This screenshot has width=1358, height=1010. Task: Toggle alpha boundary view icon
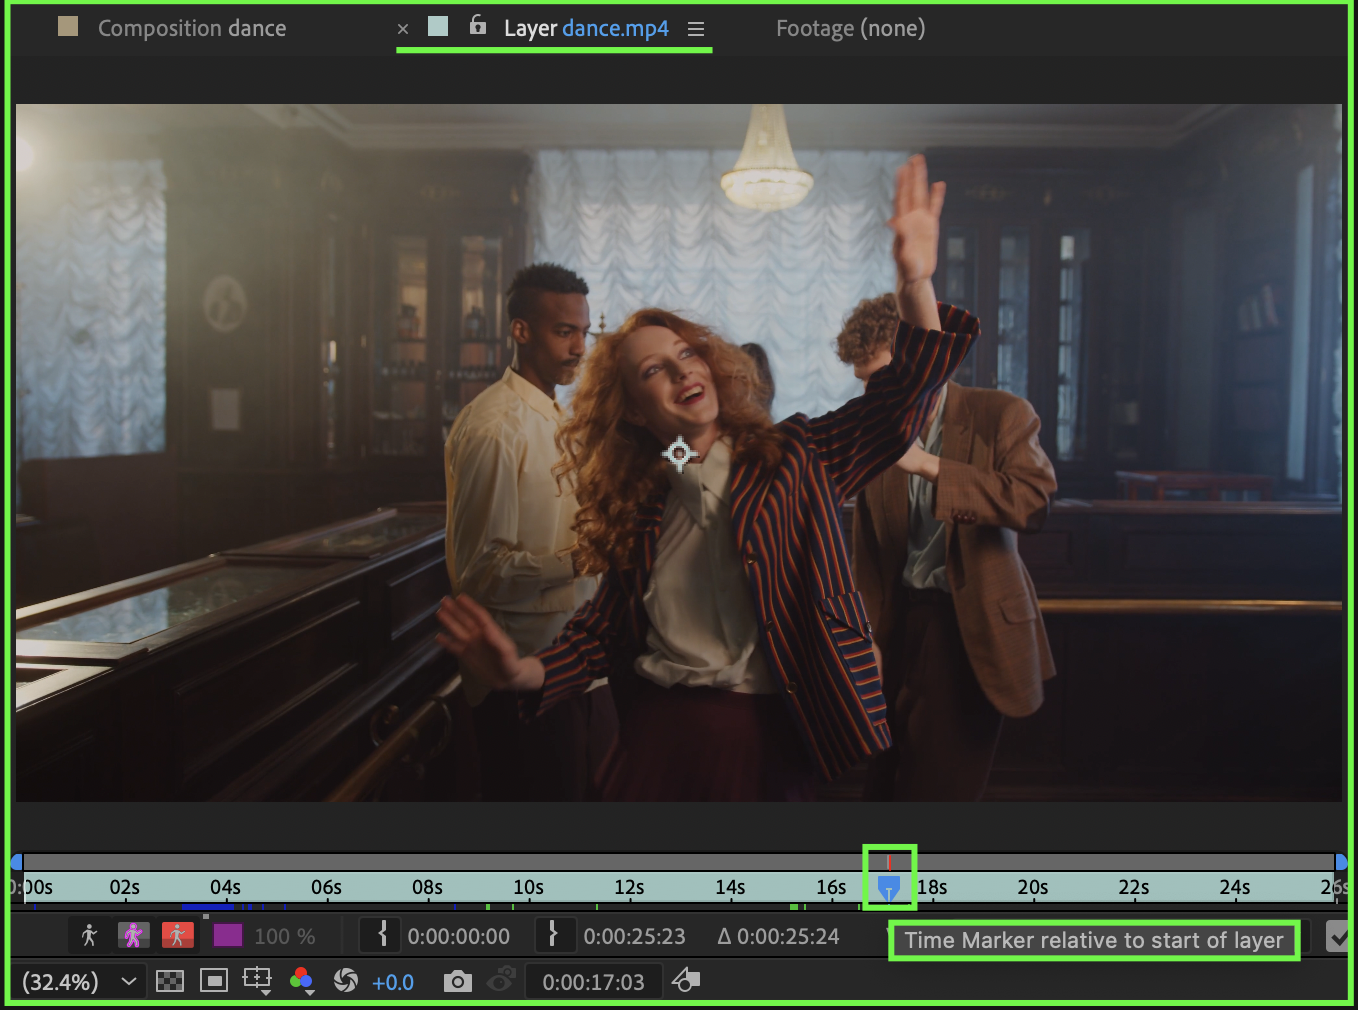[x=133, y=935]
